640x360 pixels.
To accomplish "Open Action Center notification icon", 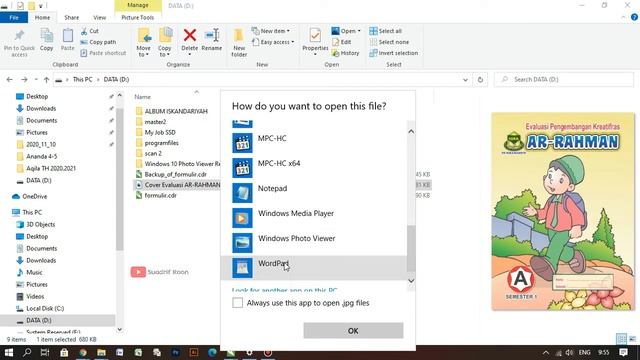I will pyautogui.click(x=623, y=352).
